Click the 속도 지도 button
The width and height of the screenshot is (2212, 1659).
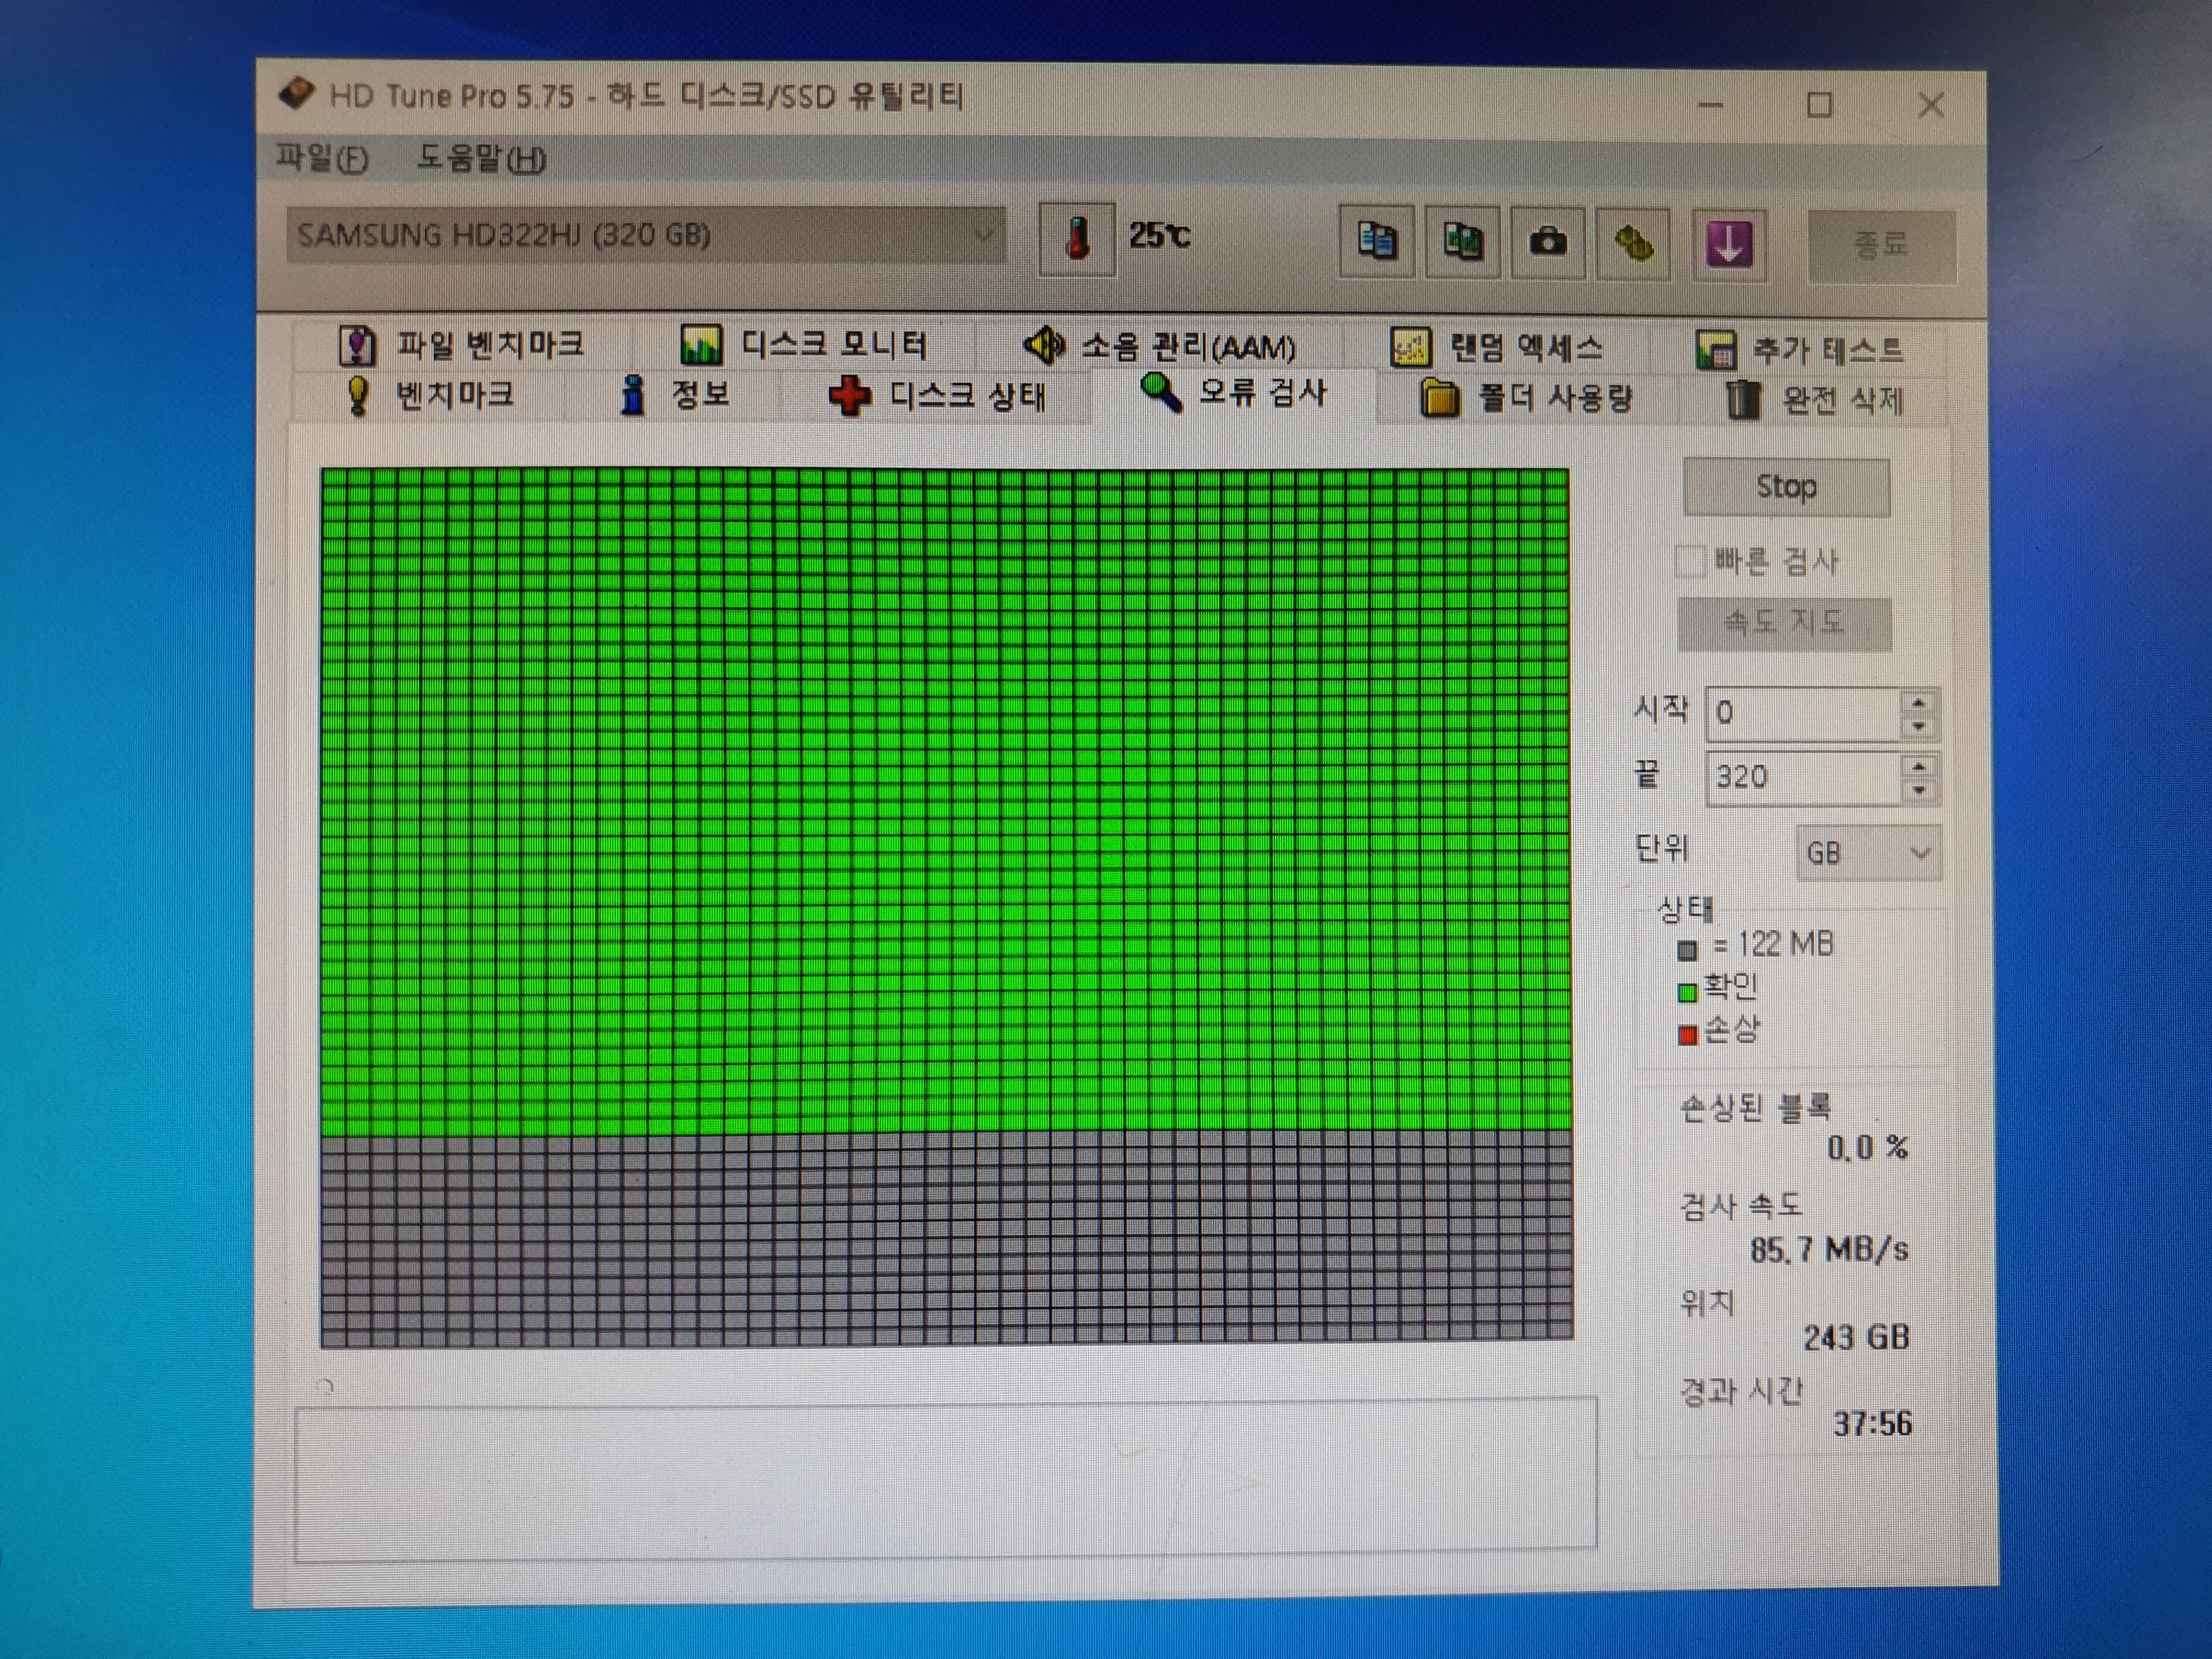click(1784, 624)
